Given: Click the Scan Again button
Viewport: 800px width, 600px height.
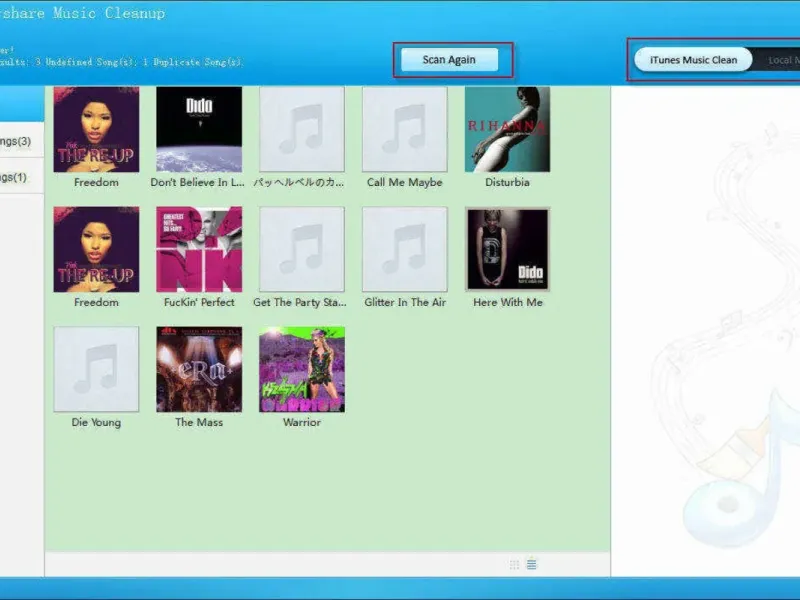Looking at the screenshot, I should [x=449, y=60].
